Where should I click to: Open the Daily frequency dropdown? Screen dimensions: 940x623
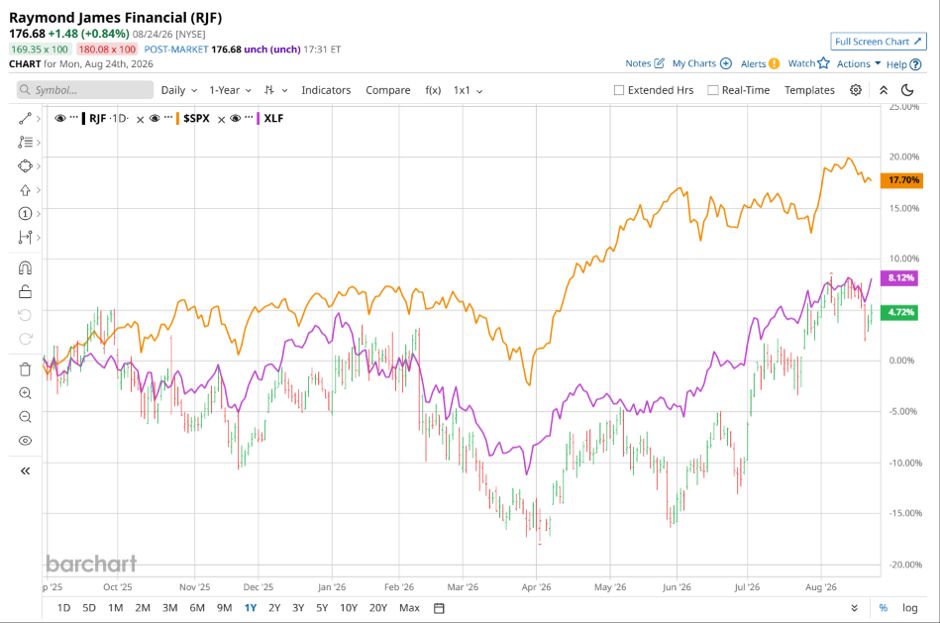click(179, 90)
